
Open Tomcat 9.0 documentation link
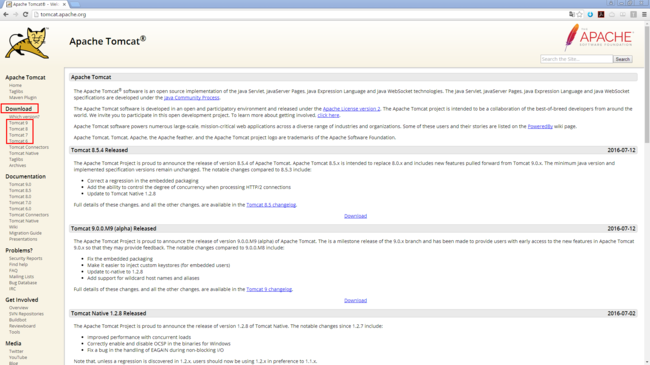click(x=20, y=185)
